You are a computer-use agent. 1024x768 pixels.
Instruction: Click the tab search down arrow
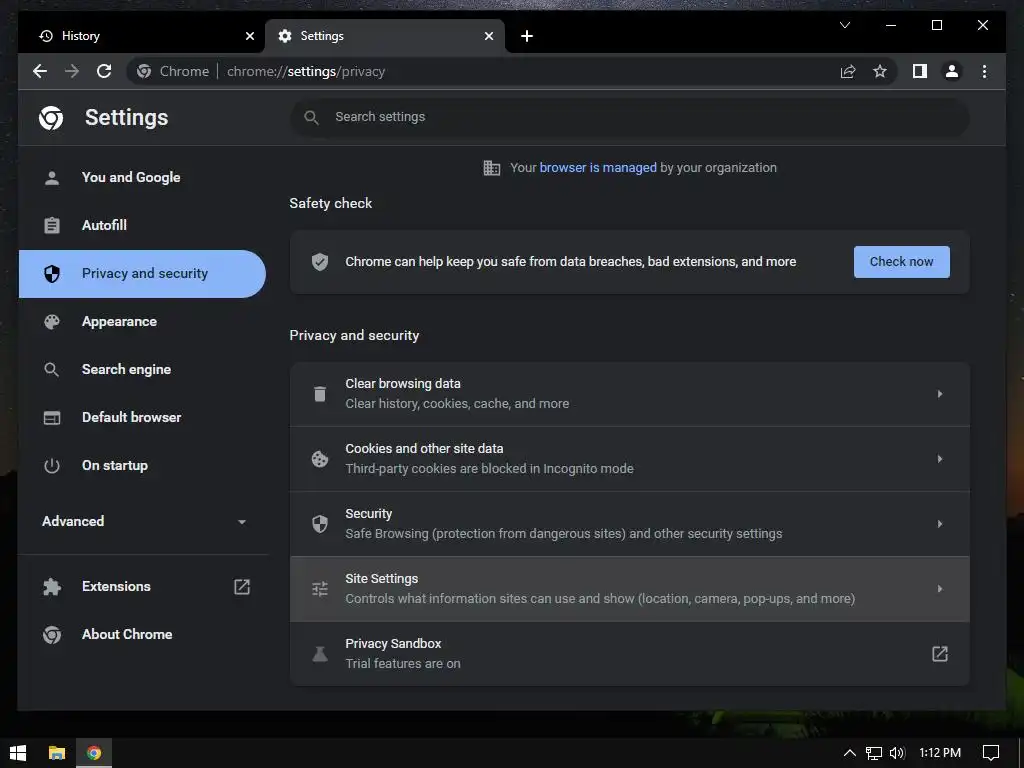(x=844, y=25)
